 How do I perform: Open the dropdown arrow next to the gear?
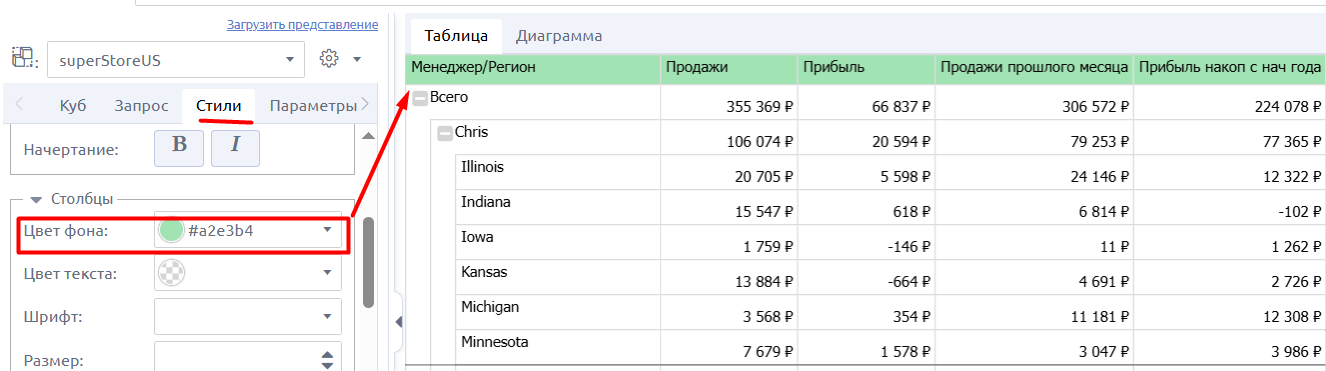click(356, 59)
